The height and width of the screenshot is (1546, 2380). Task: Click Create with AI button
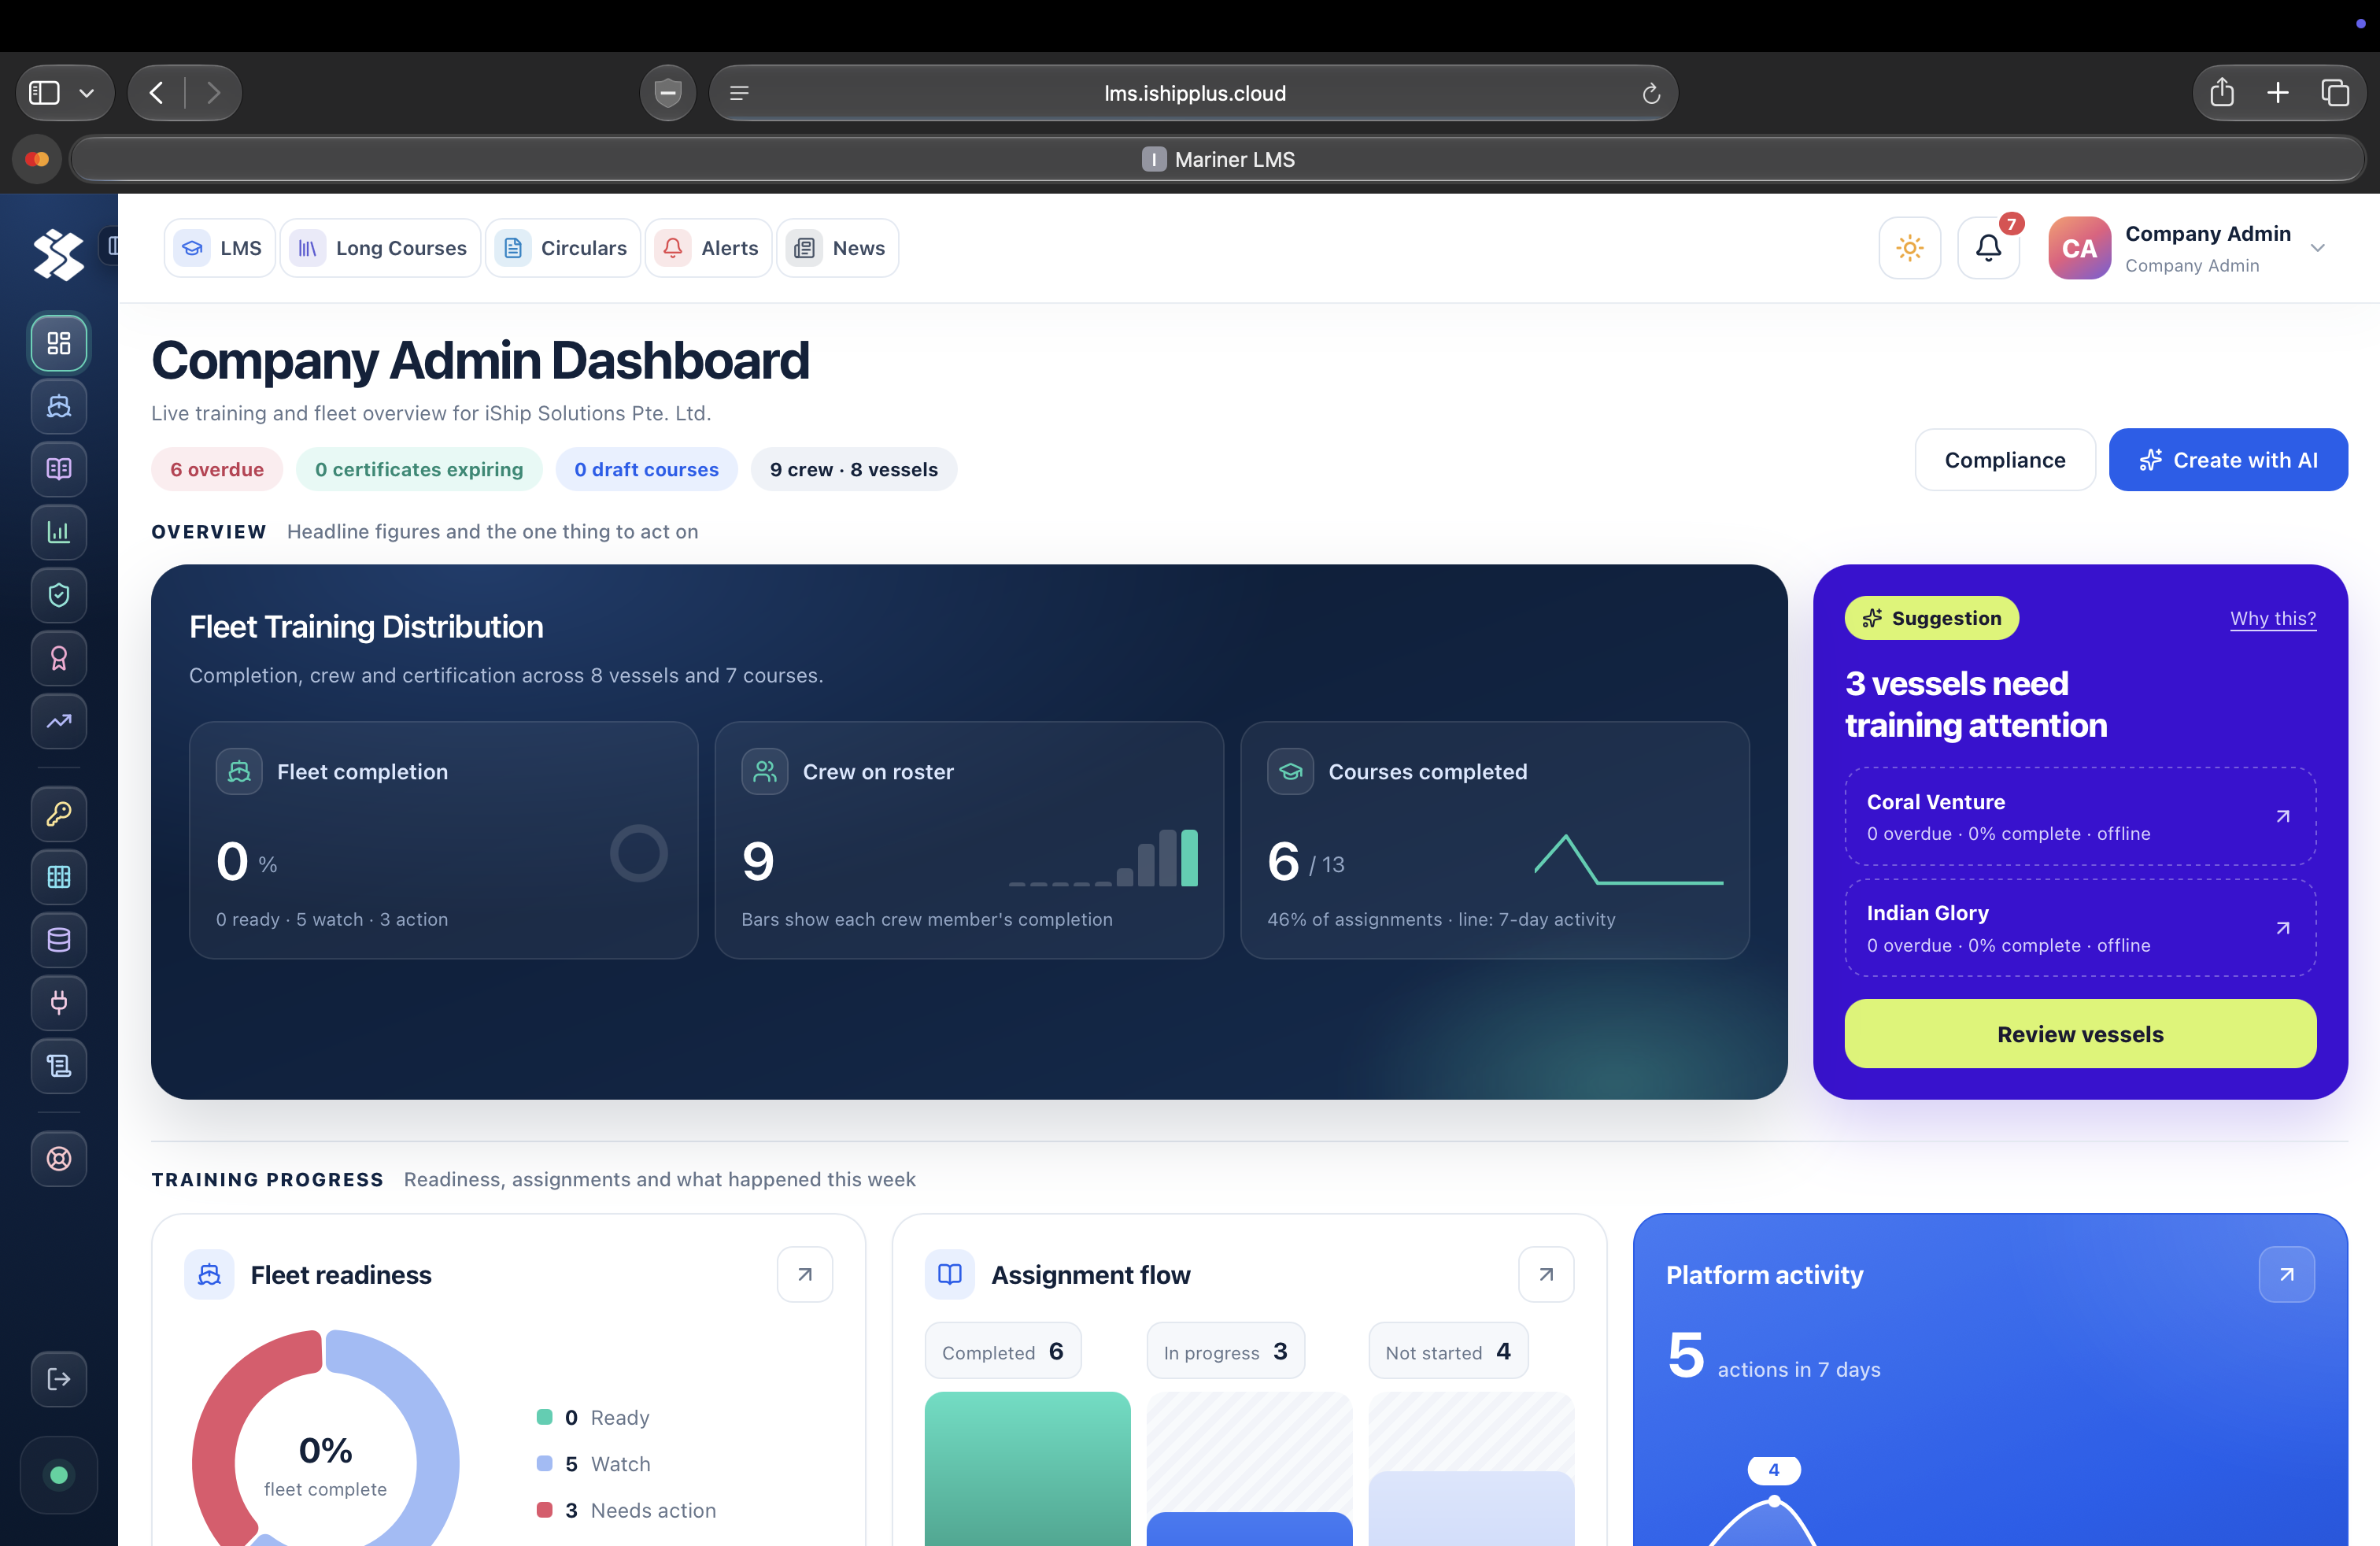point(2228,460)
